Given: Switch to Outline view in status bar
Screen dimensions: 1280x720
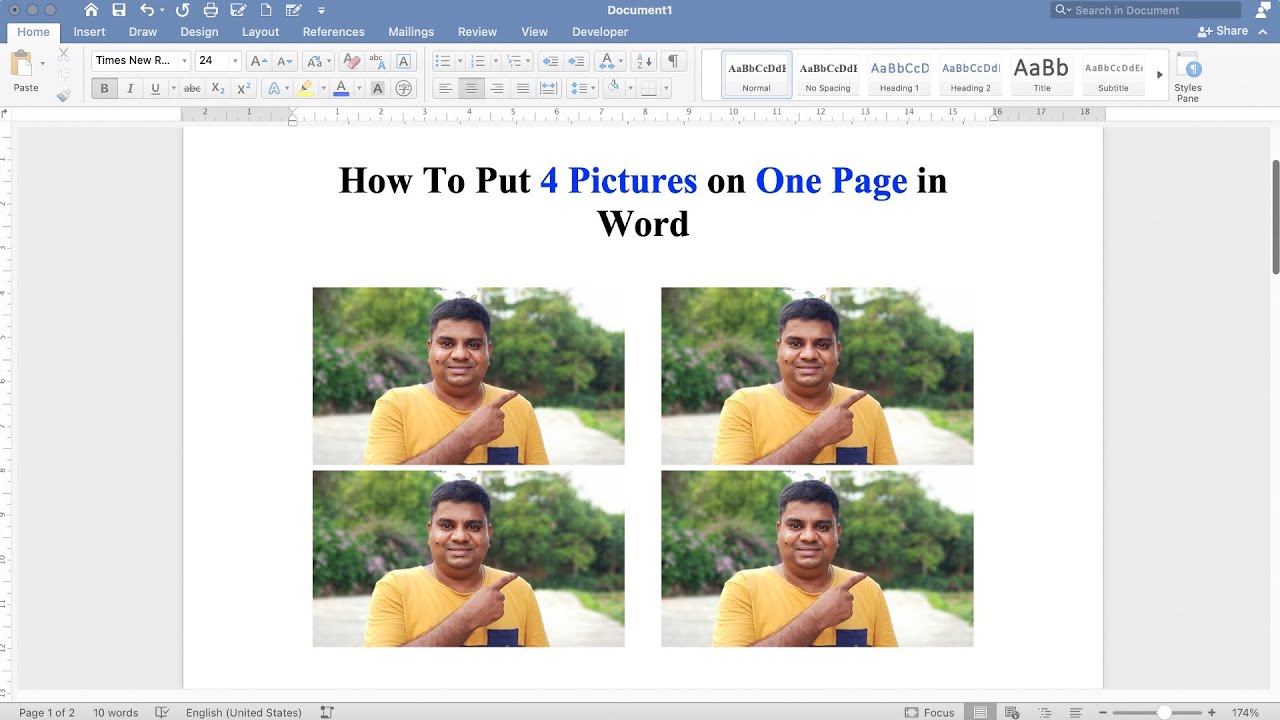Looking at the screenshot, I should (x=1044, y=712).
